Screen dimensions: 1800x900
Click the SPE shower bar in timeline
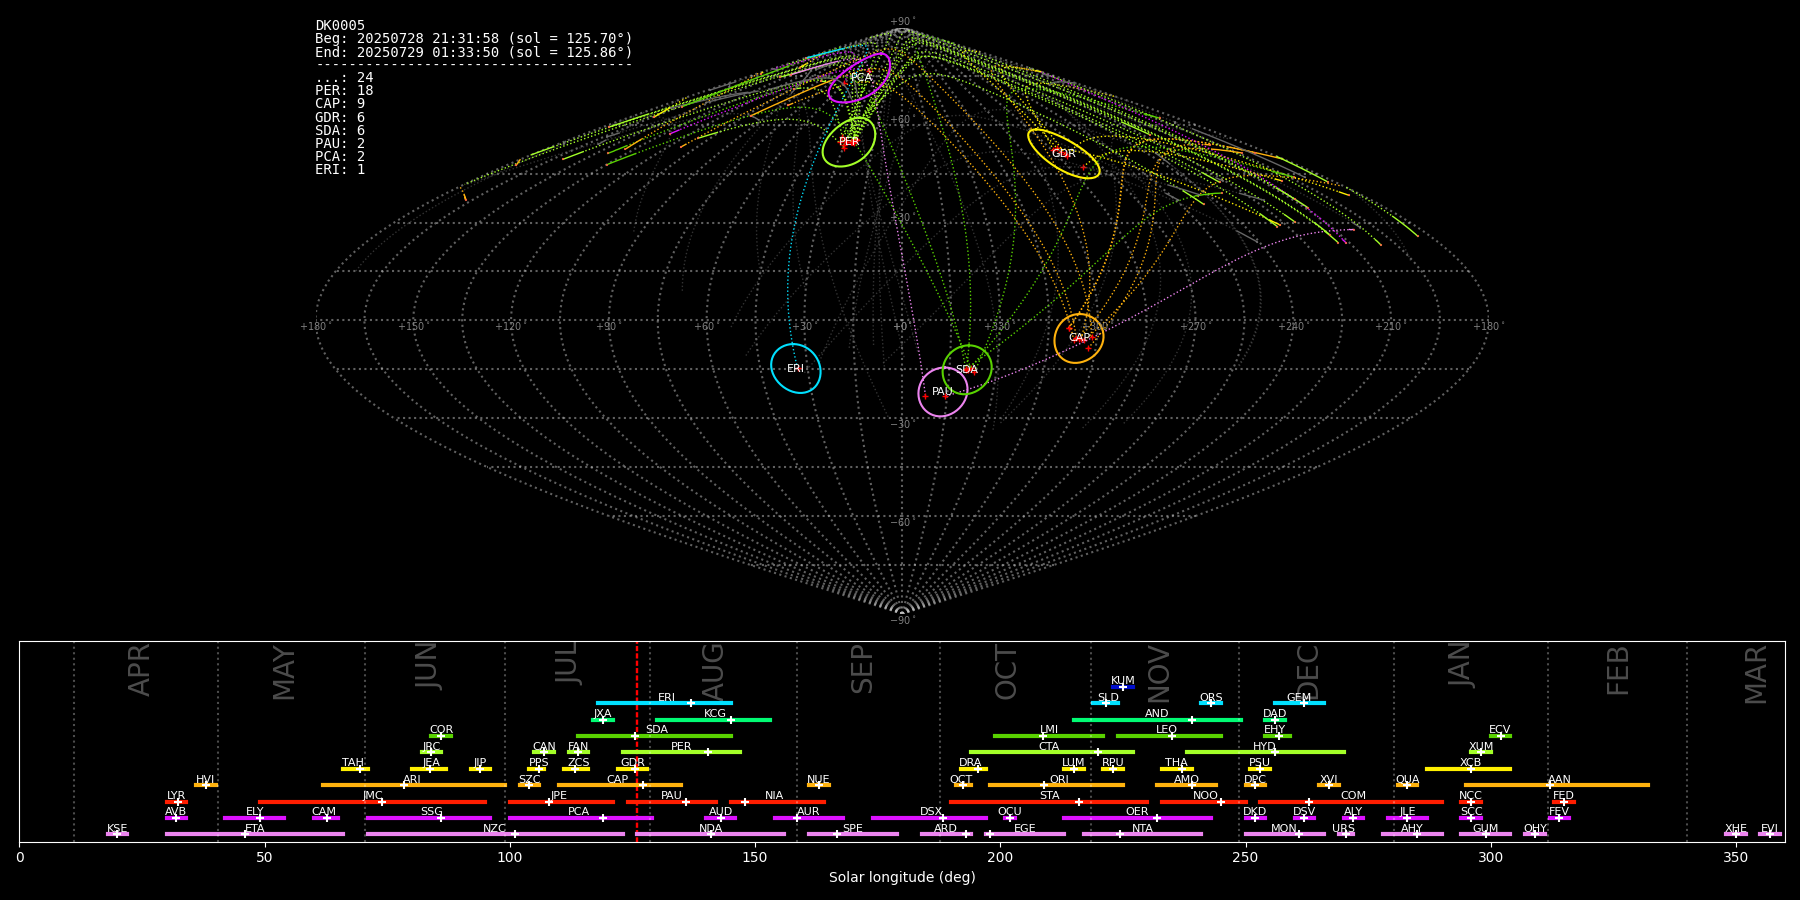coord(853,834)
